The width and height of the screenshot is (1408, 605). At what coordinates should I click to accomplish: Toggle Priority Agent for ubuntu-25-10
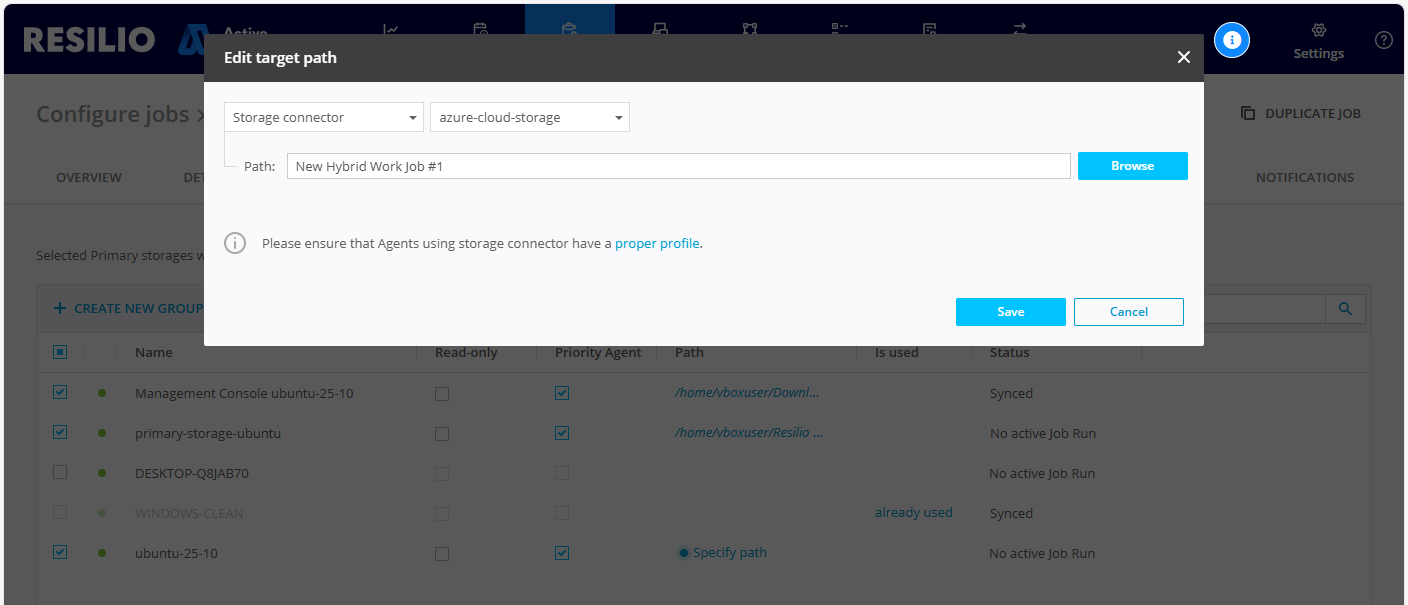[x=562, y=553]
